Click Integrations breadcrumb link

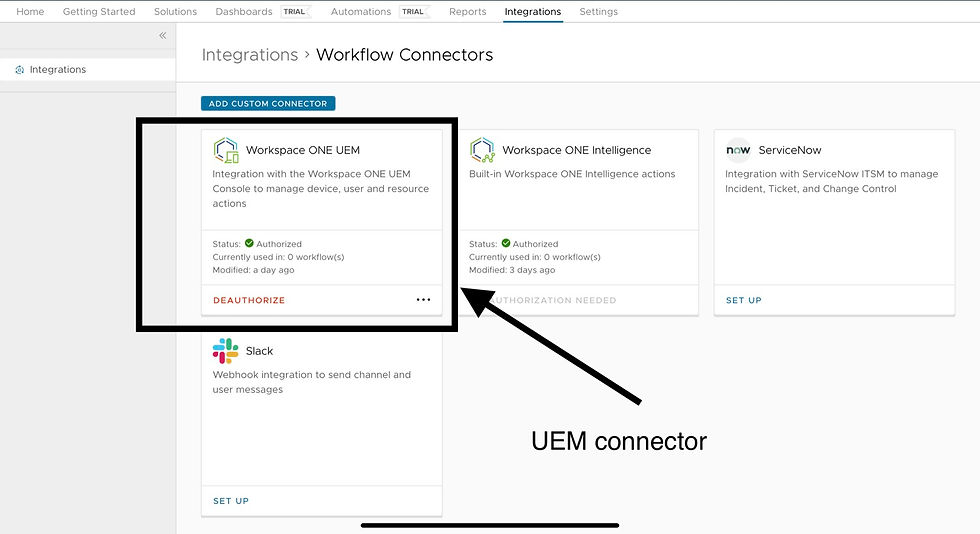point(249,55)
